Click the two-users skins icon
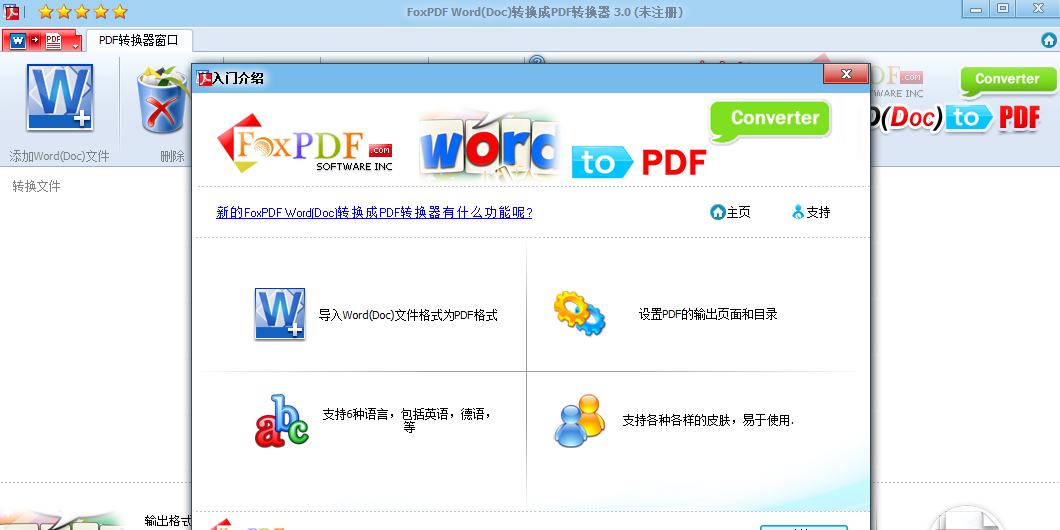The image size is (1060, 530). coord(579,420)
